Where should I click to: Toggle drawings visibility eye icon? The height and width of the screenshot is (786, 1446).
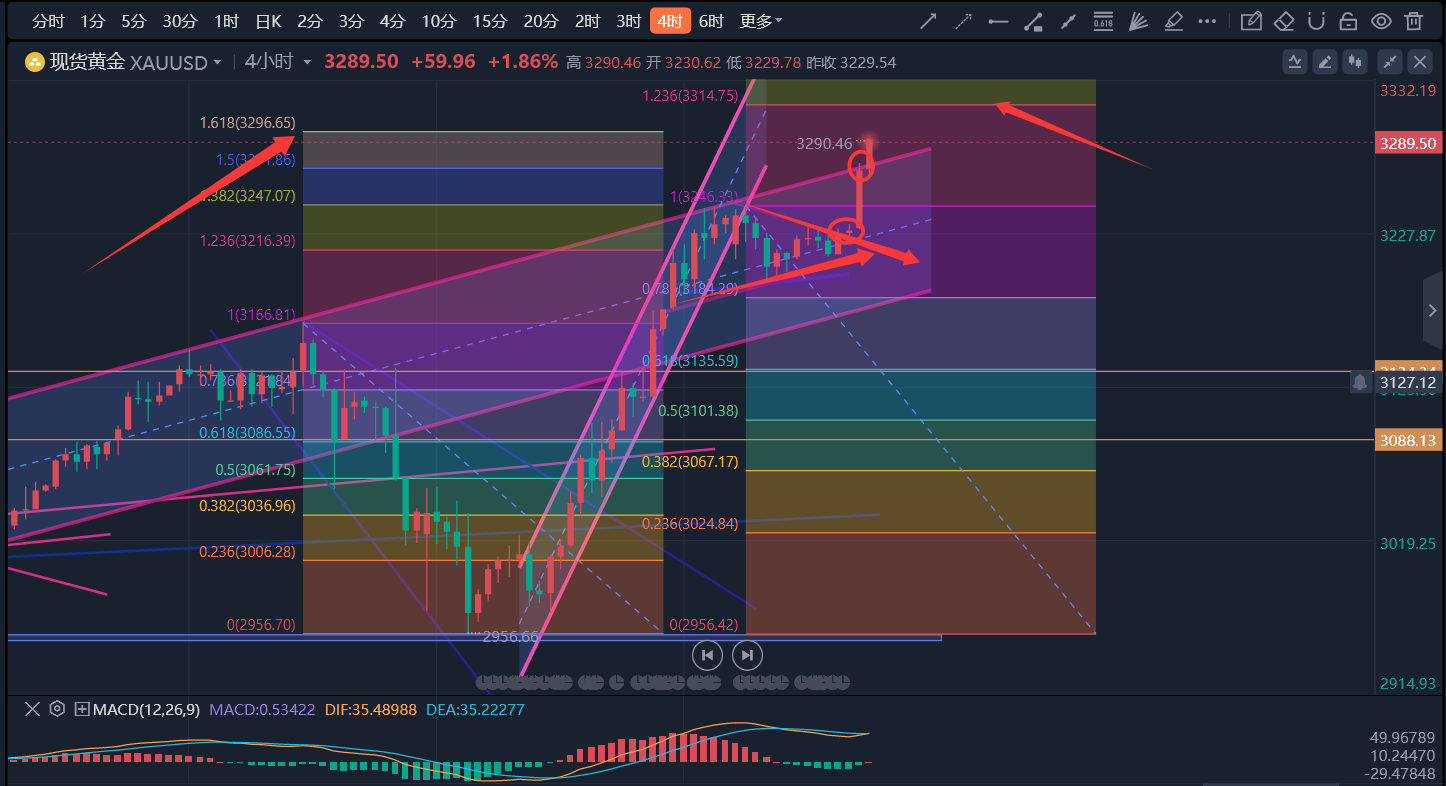click(x=1381, y=21)
